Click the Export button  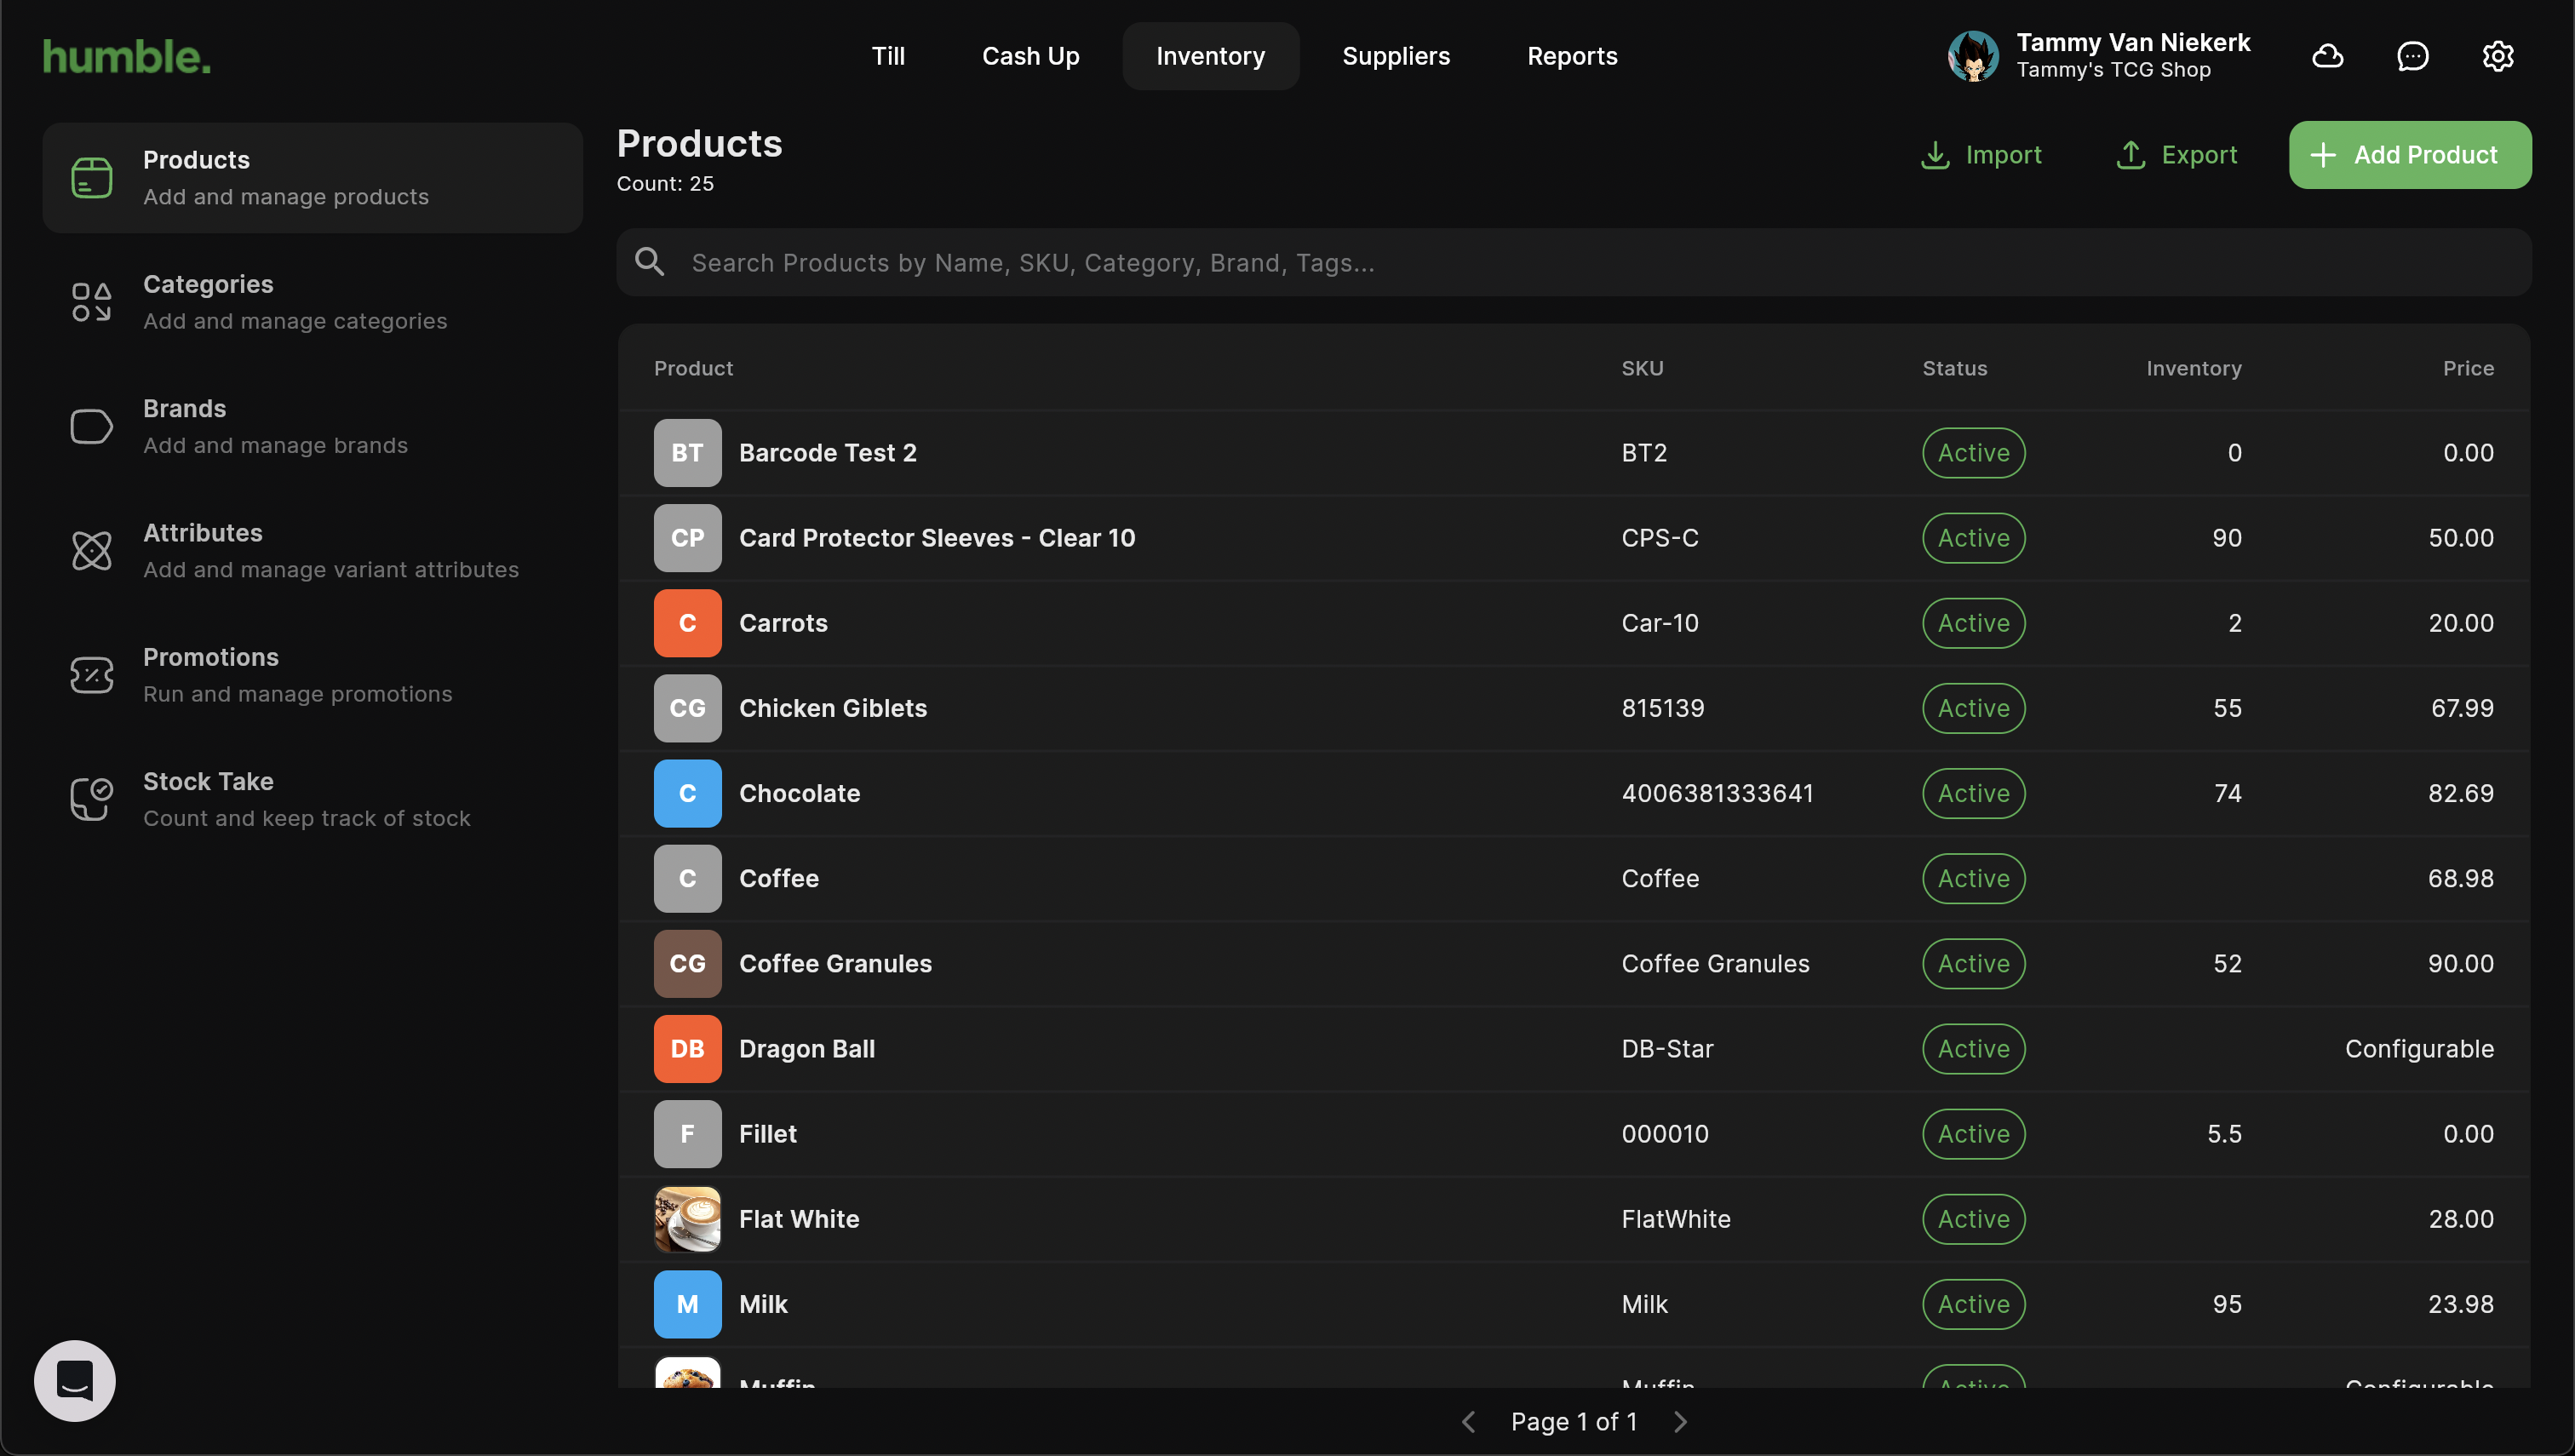click(x=2176, y=155)
